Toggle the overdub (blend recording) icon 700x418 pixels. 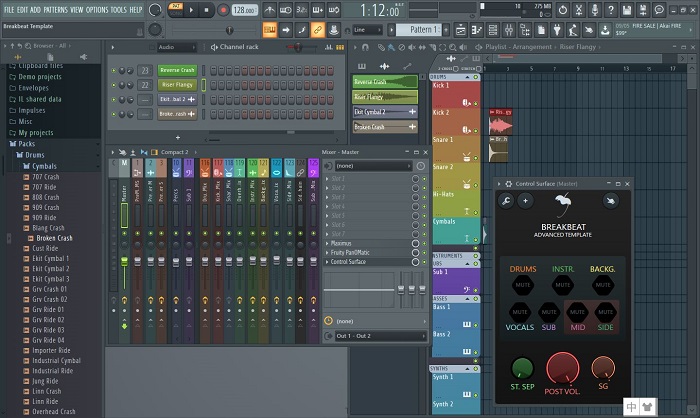pos(317,9)
